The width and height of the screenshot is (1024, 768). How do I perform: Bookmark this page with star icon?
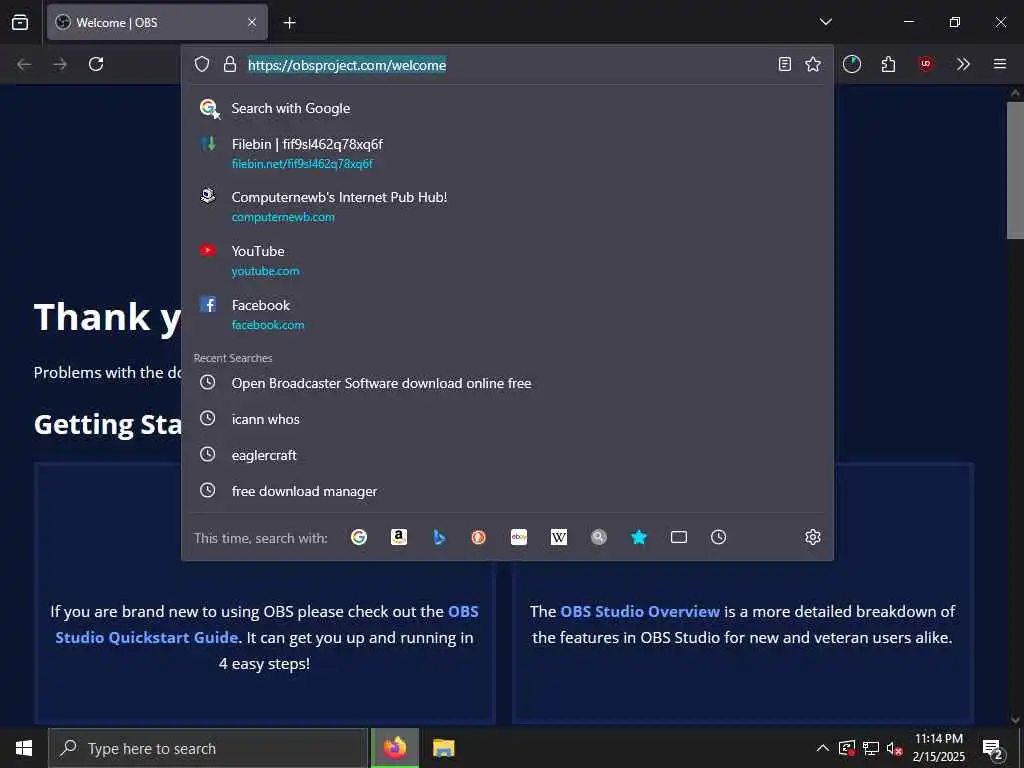coord(812,64)
